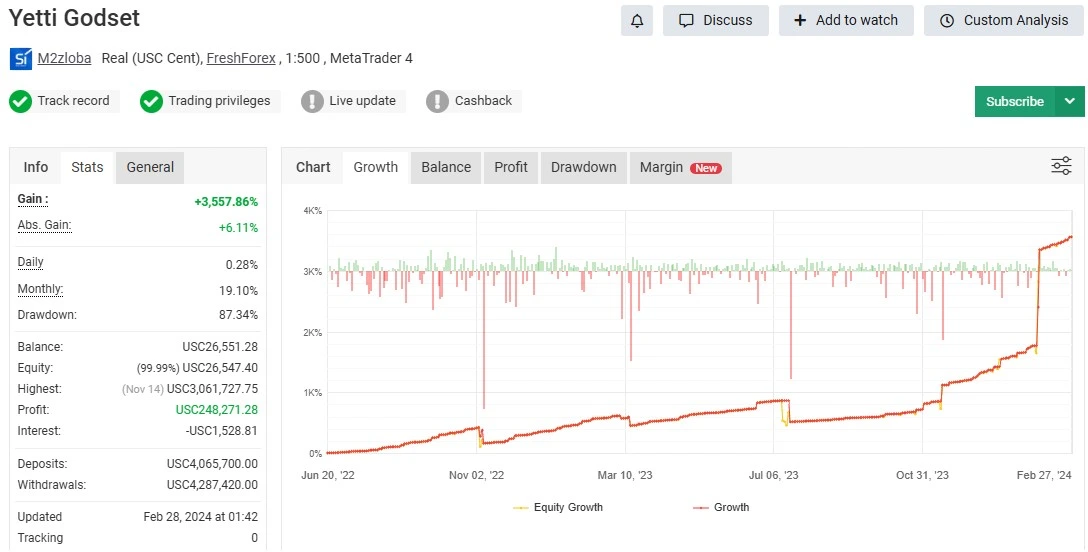Click the Live update warning icon

(x=313, y=101)
